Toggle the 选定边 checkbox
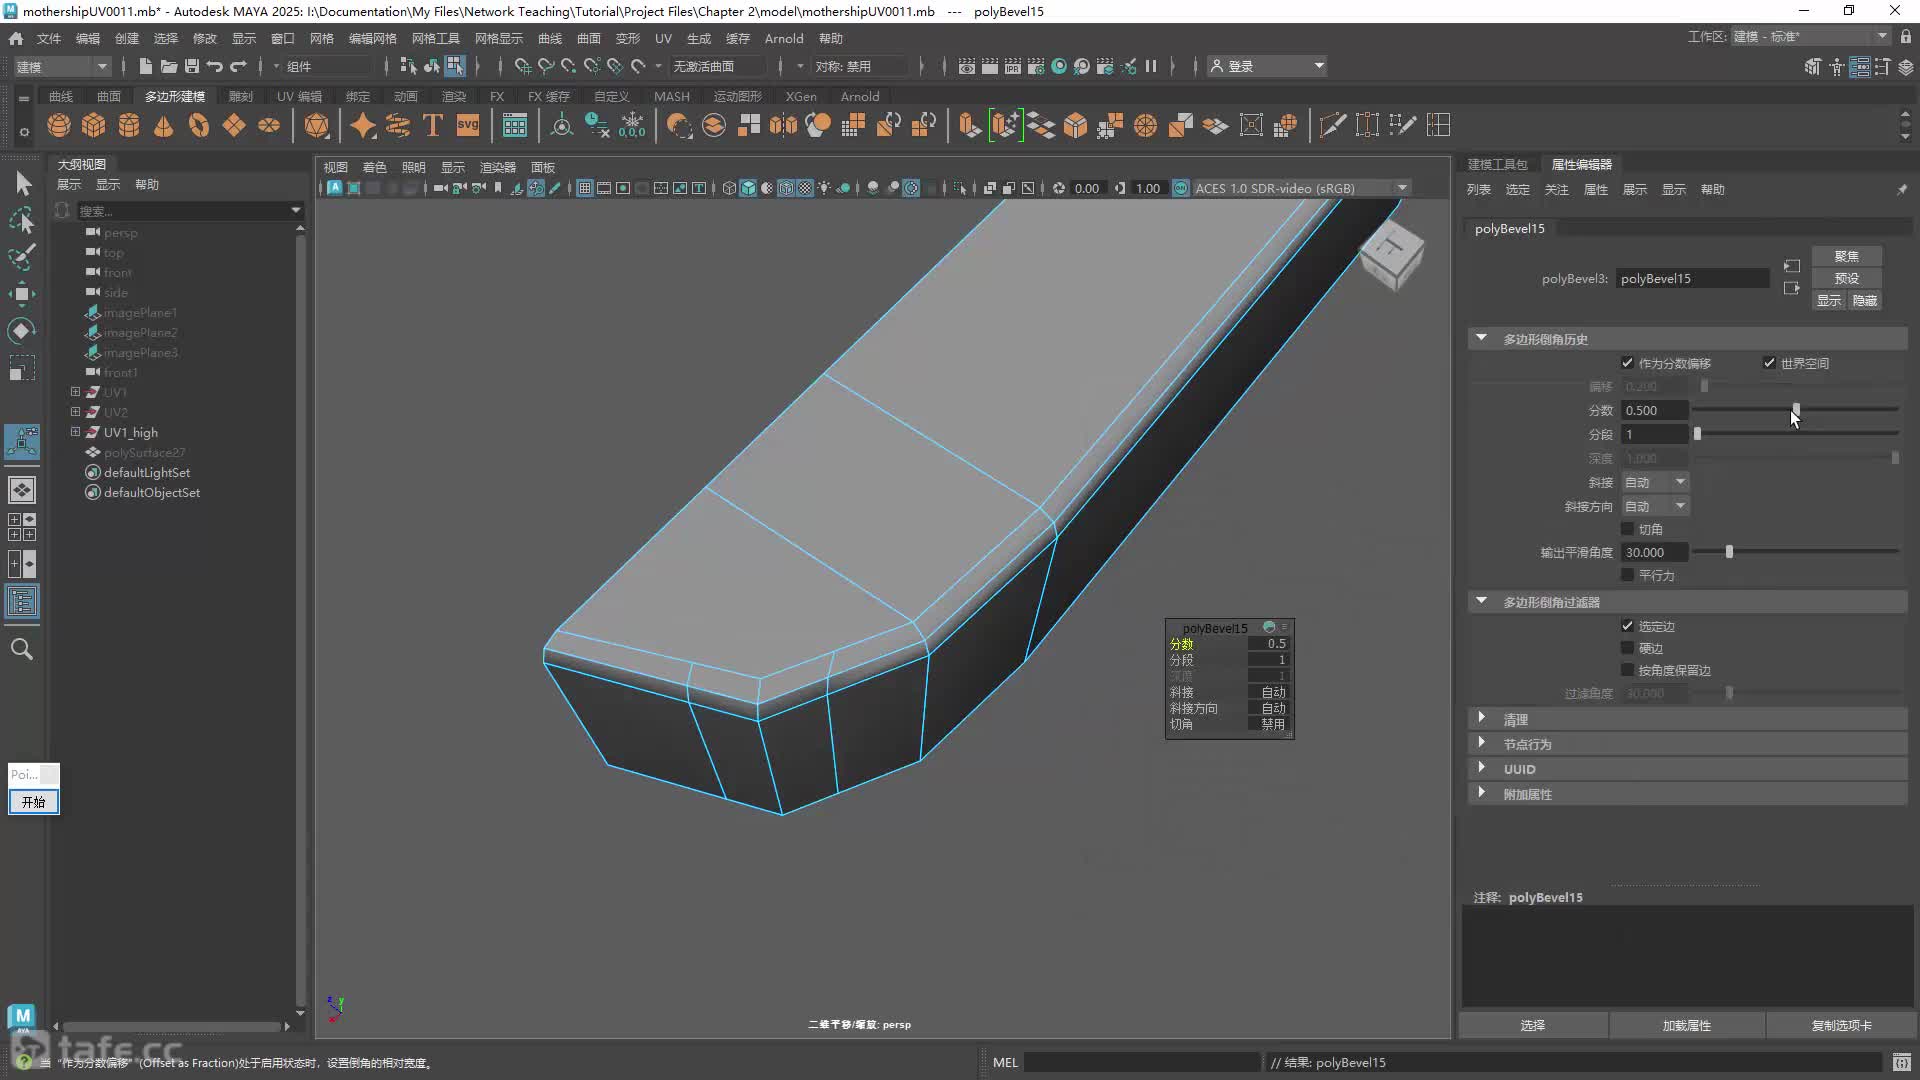1920x1080 pixels. [1627, 626]
